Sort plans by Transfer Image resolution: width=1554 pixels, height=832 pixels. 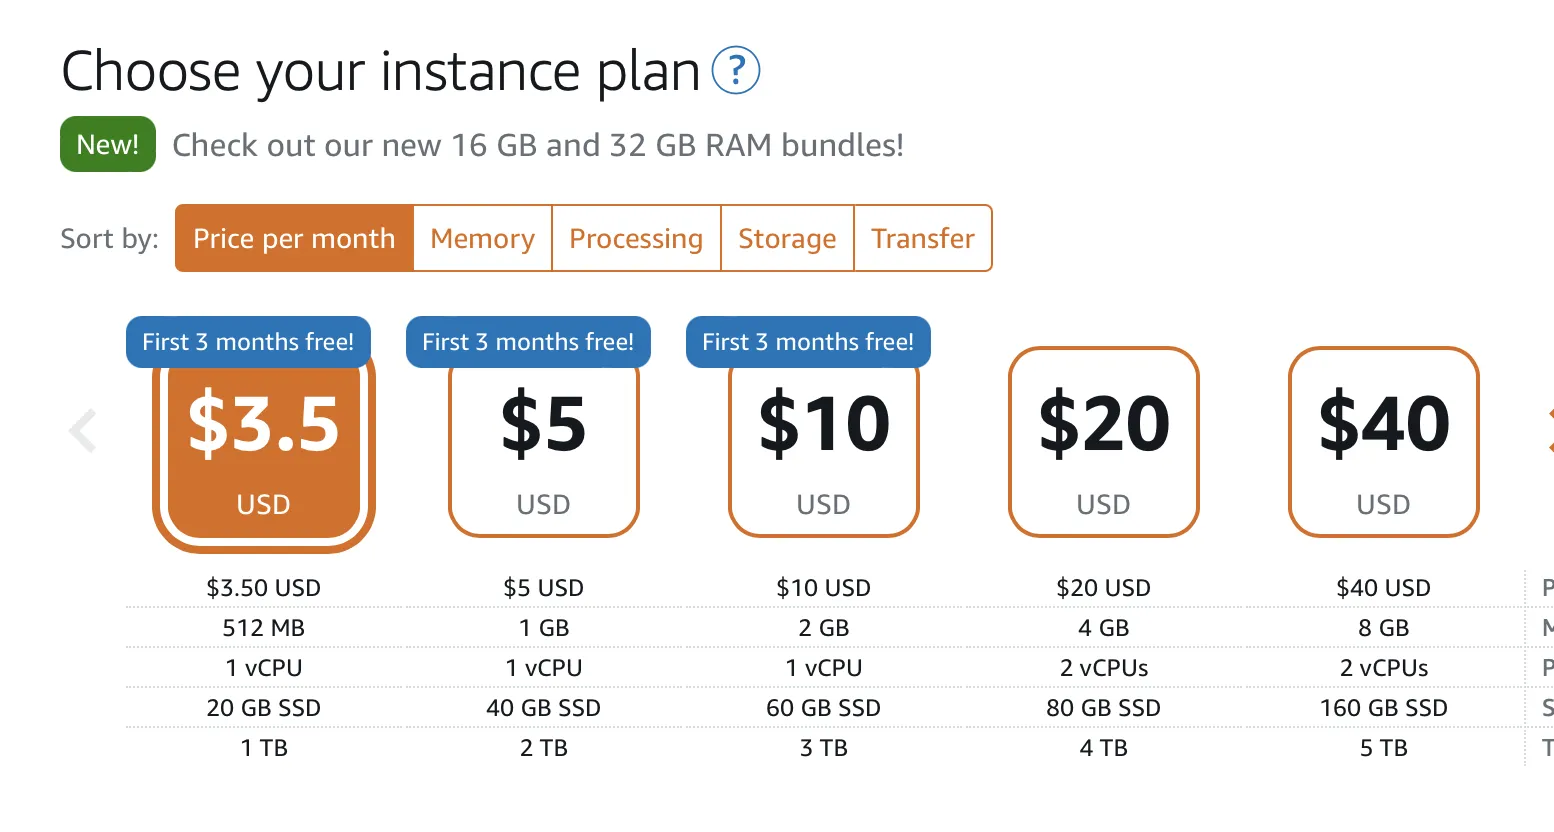click(922, 238)
